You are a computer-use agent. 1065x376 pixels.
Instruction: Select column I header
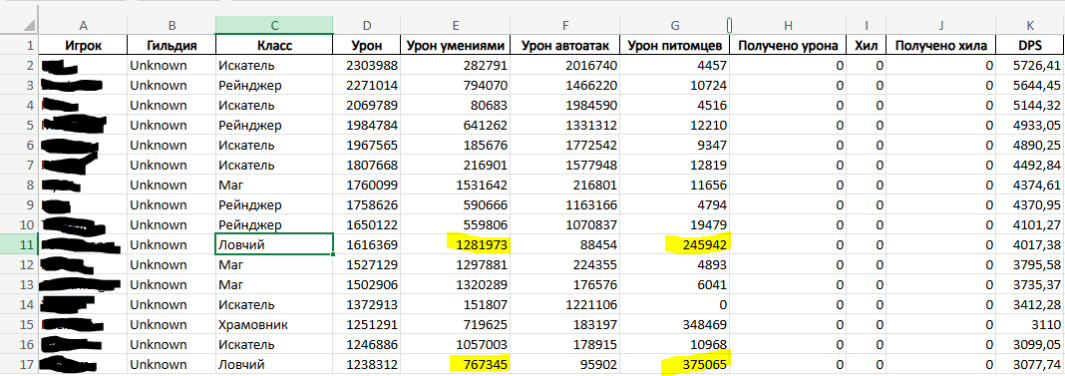click(867, 26)
